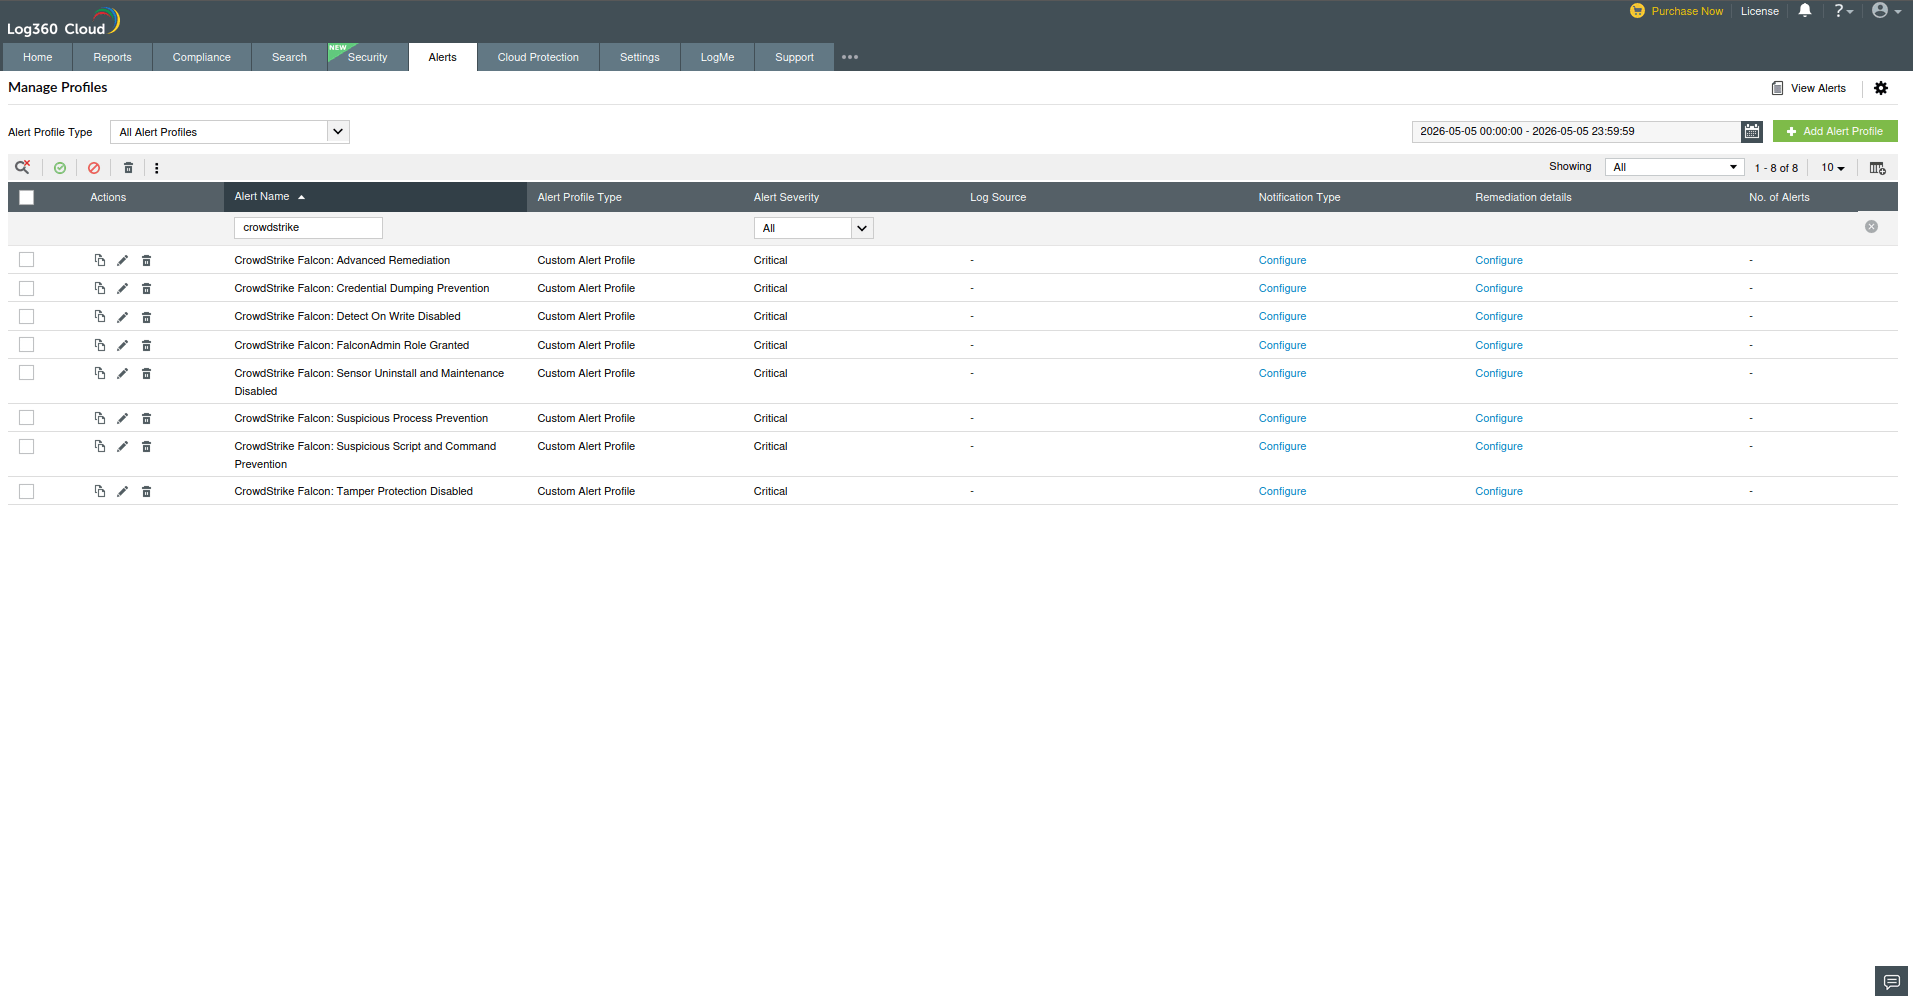Delete Detect On Write Disabled profile

pyautogui.click(x=146, y=317)
